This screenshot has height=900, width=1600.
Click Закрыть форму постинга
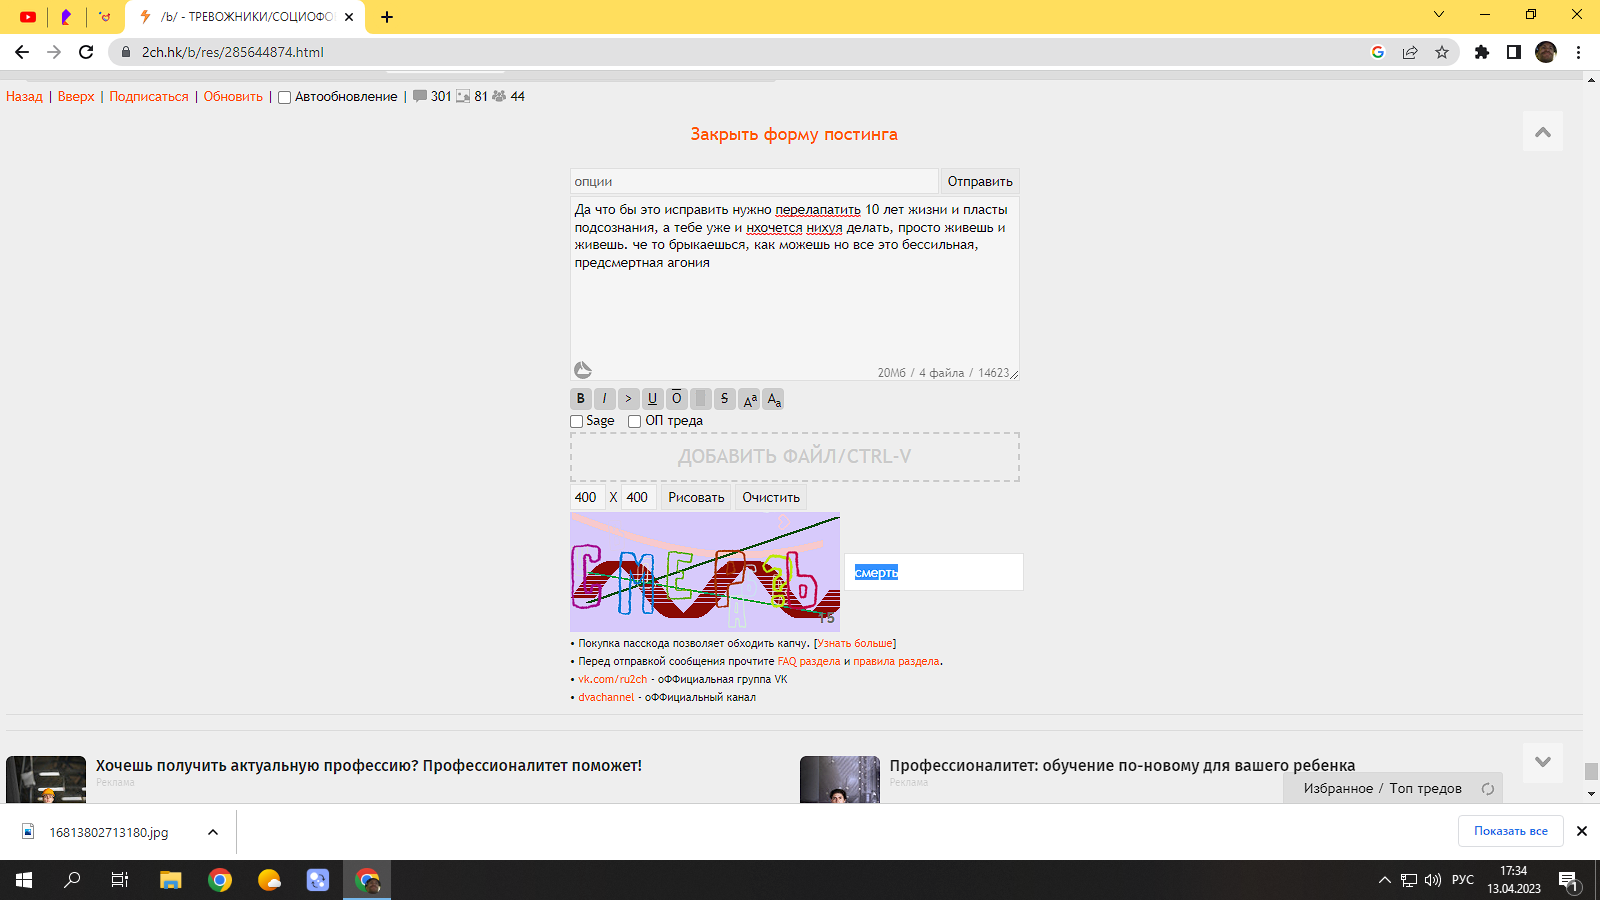[794, 134]
